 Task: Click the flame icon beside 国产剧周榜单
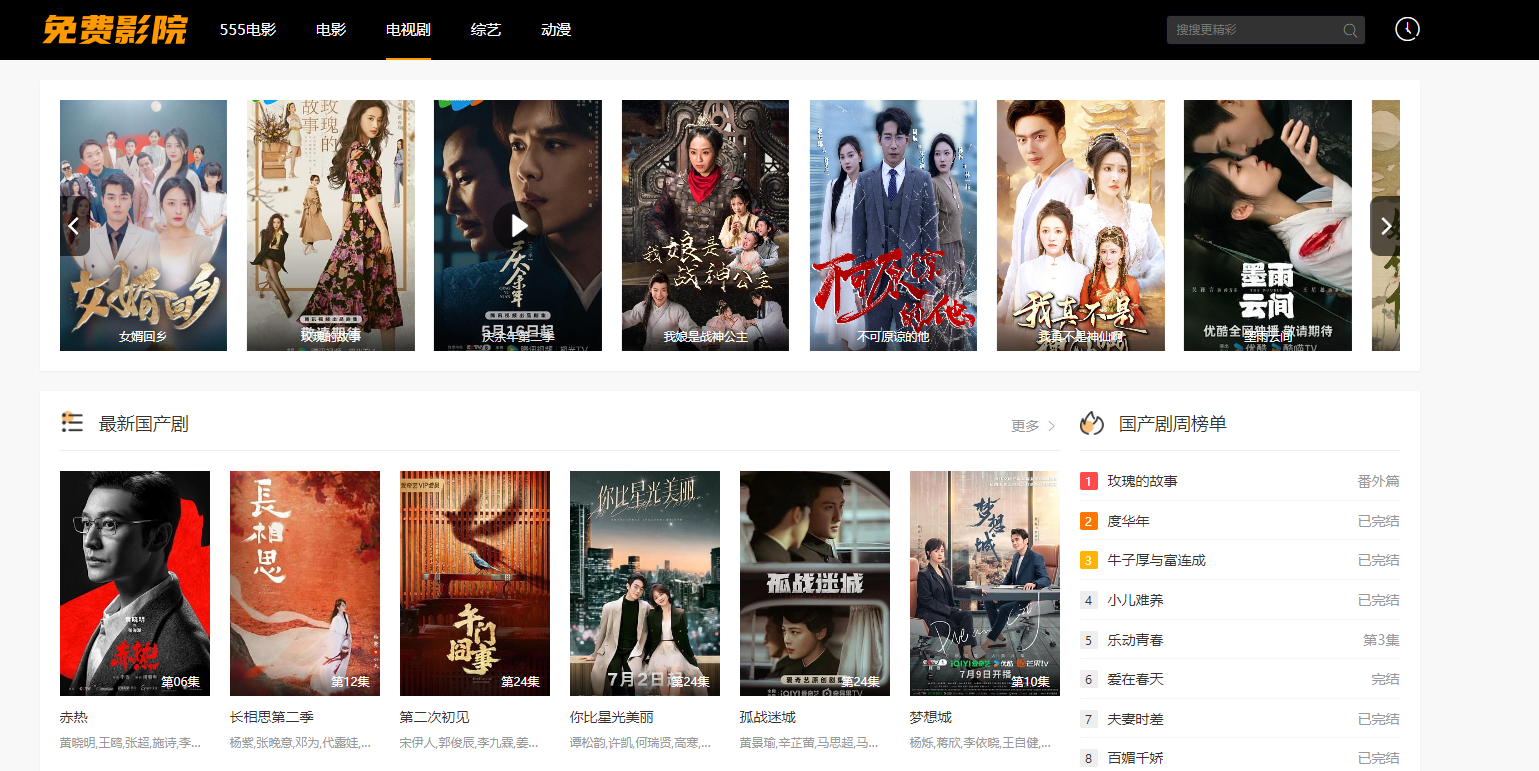click(1091, 423)
